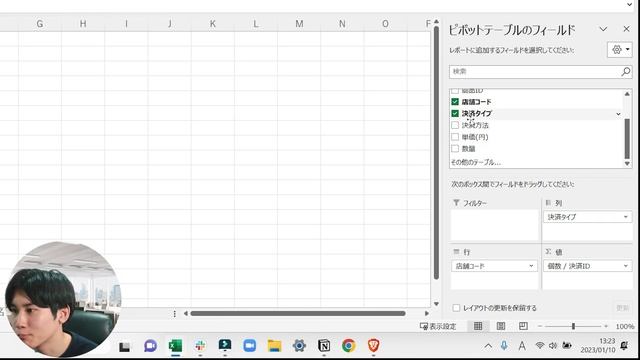Open Brave browser from the taskbar
640x360 pixels.
[x=373, y=346]
